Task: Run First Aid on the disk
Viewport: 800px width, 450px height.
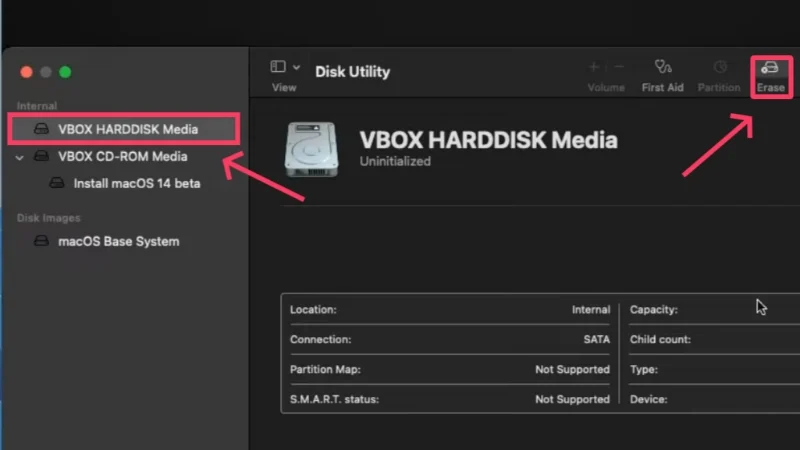Action: (662, 77)
